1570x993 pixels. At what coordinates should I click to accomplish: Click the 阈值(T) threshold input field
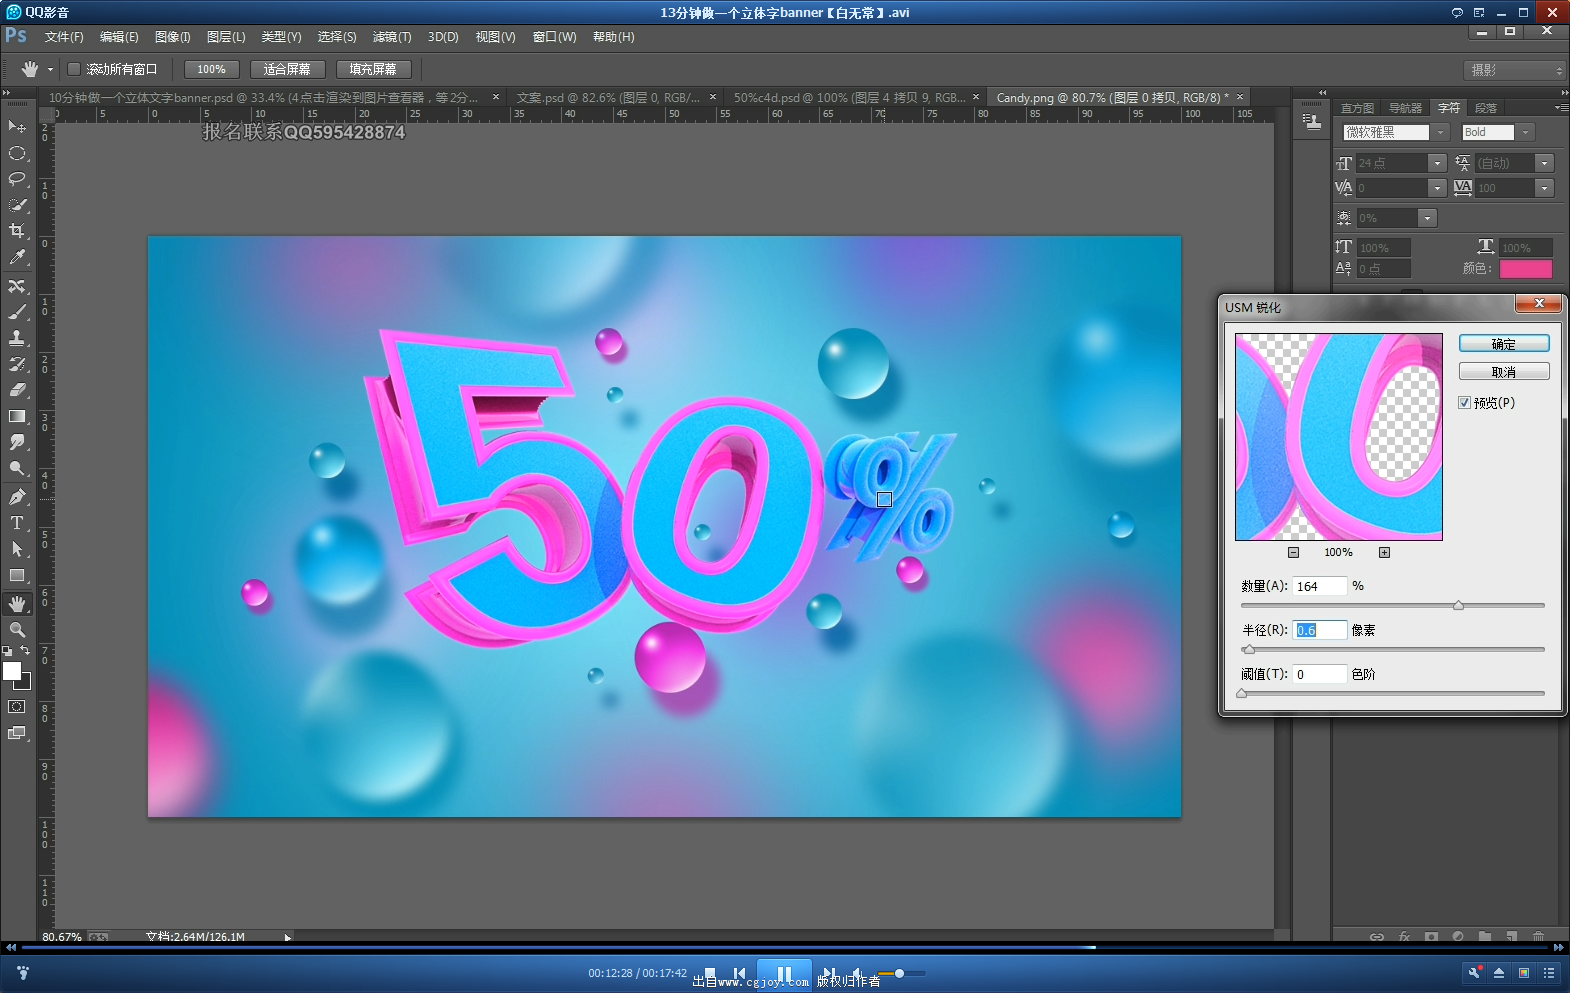pos(1320,674)
